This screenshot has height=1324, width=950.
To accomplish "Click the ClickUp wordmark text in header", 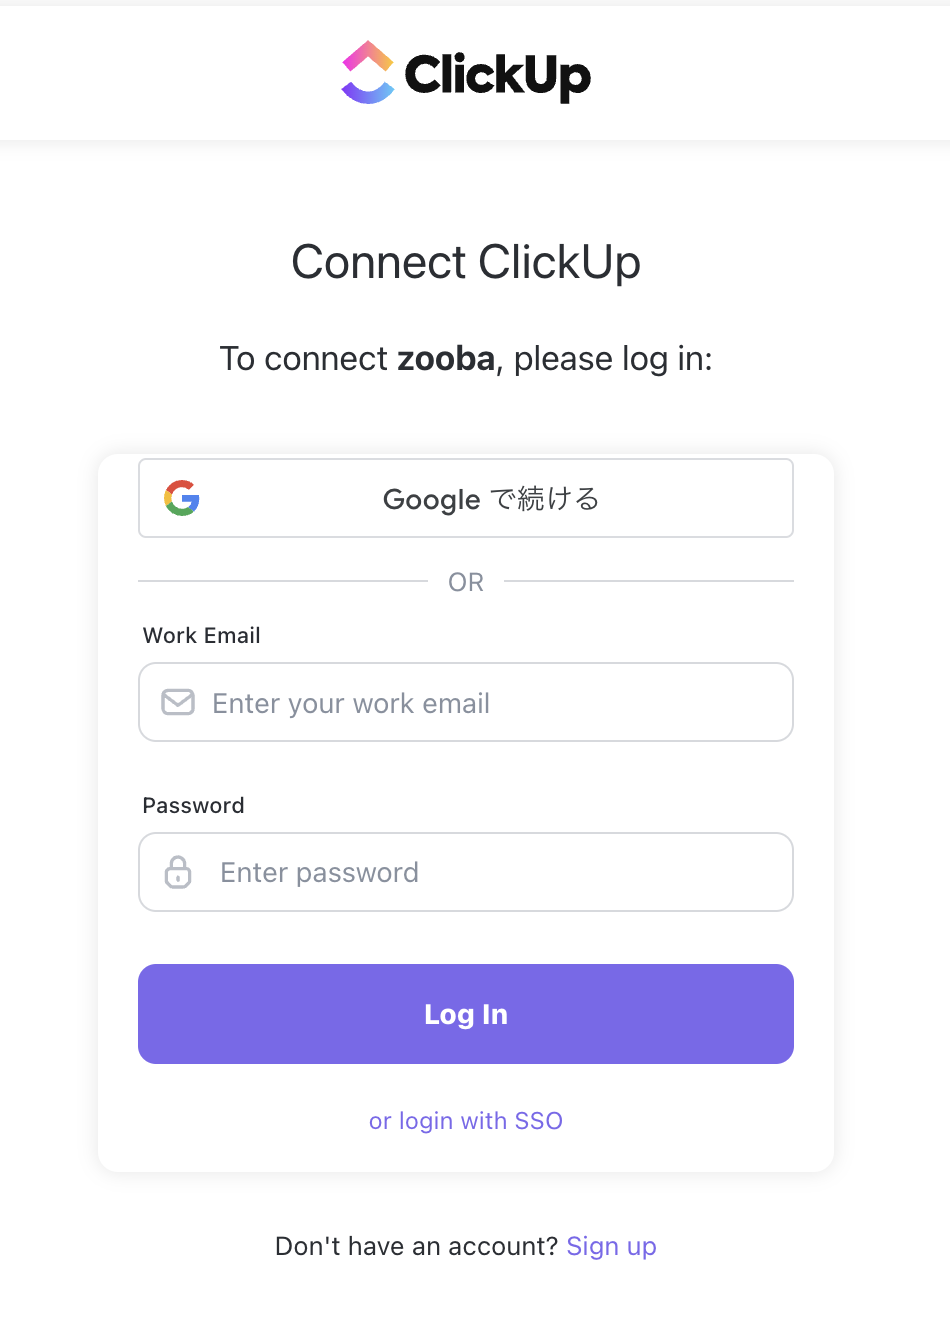I will tap(497, 75).
